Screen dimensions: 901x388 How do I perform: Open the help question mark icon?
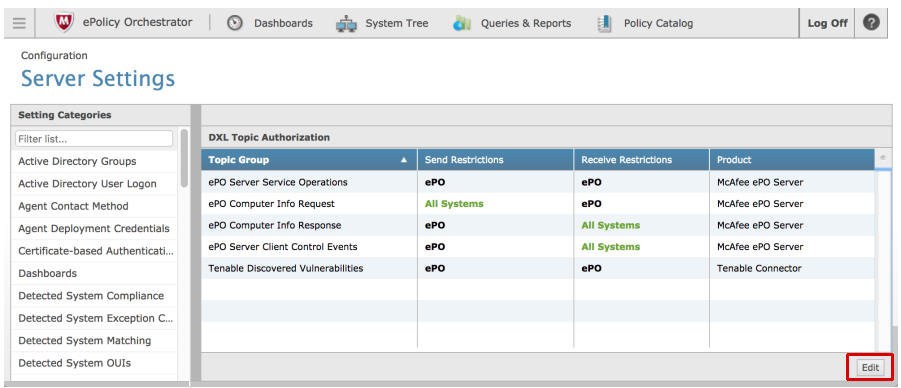tap(871, 23)
